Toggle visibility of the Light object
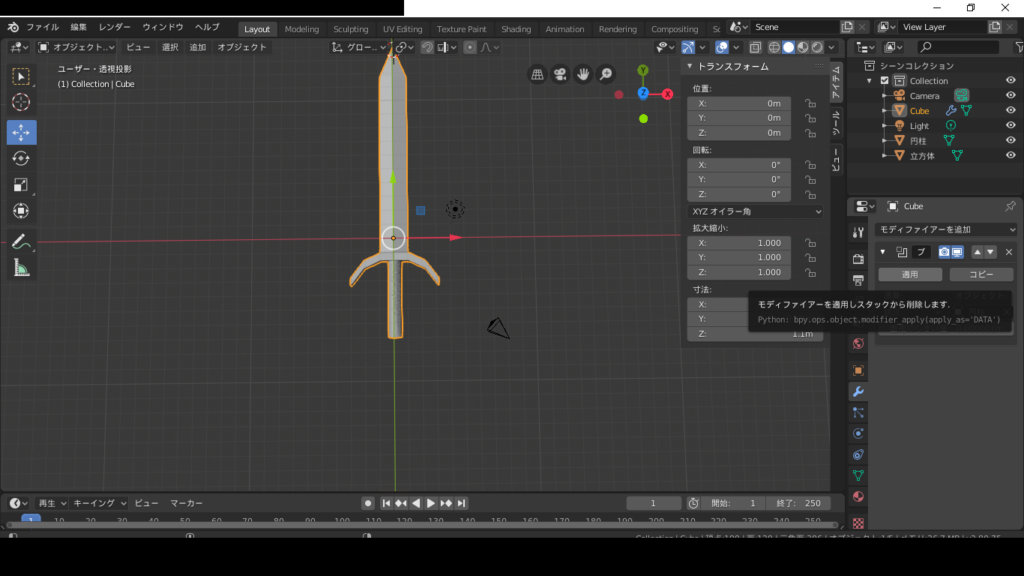The height and width of the screenshot is (576, 1024). point(1010,126)
